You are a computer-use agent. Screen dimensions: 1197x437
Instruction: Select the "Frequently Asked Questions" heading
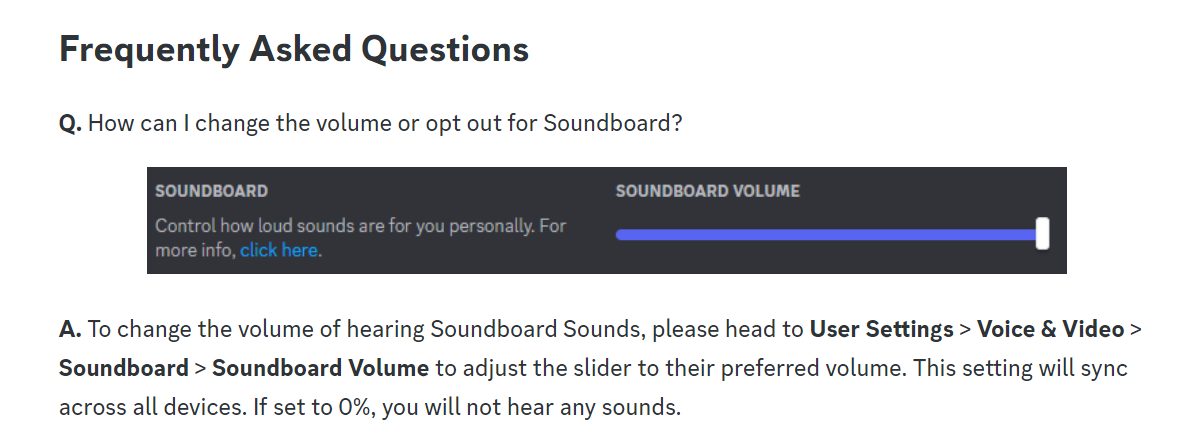click(294, 50)
